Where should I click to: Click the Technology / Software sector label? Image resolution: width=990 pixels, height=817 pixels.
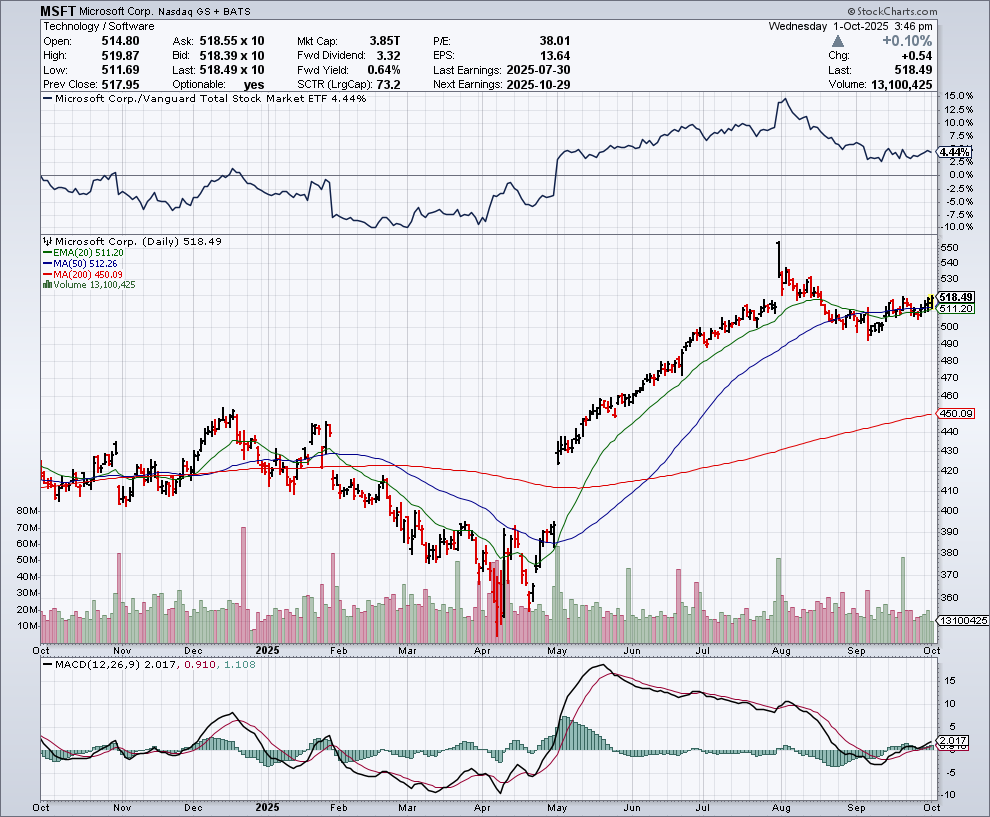point(99,26)
